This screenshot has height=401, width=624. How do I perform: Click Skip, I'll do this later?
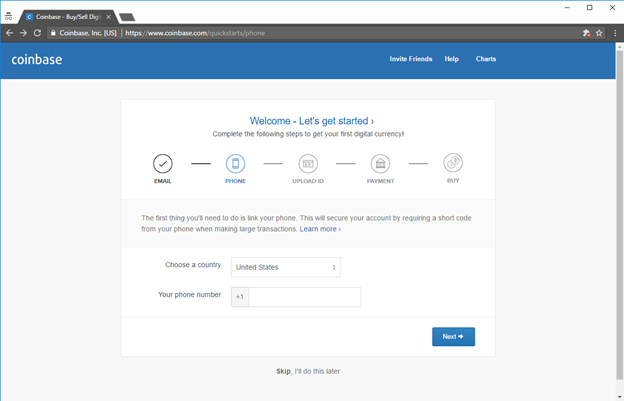308,371
